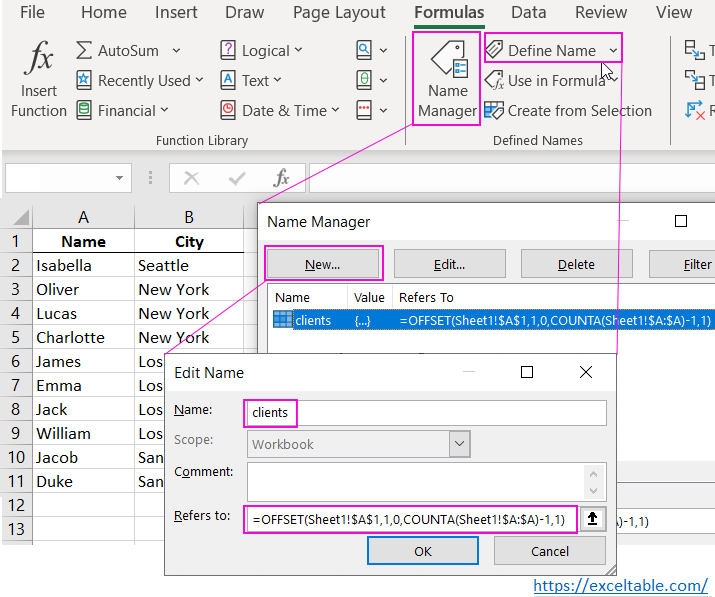Open the Date & Time functions icon
The height and width of the screenshot is (597, 715).
pyautogui.click(x=228, y=110)
